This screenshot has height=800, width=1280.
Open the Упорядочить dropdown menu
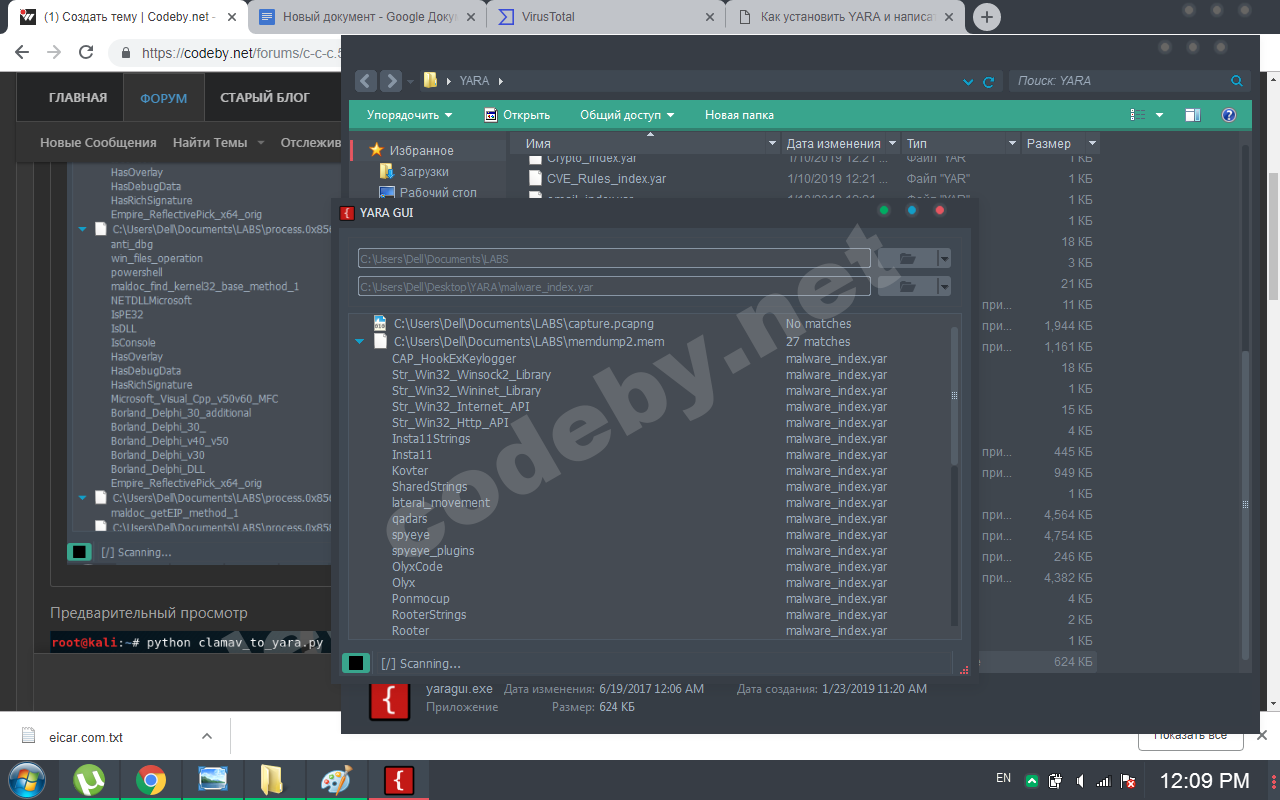410,115
